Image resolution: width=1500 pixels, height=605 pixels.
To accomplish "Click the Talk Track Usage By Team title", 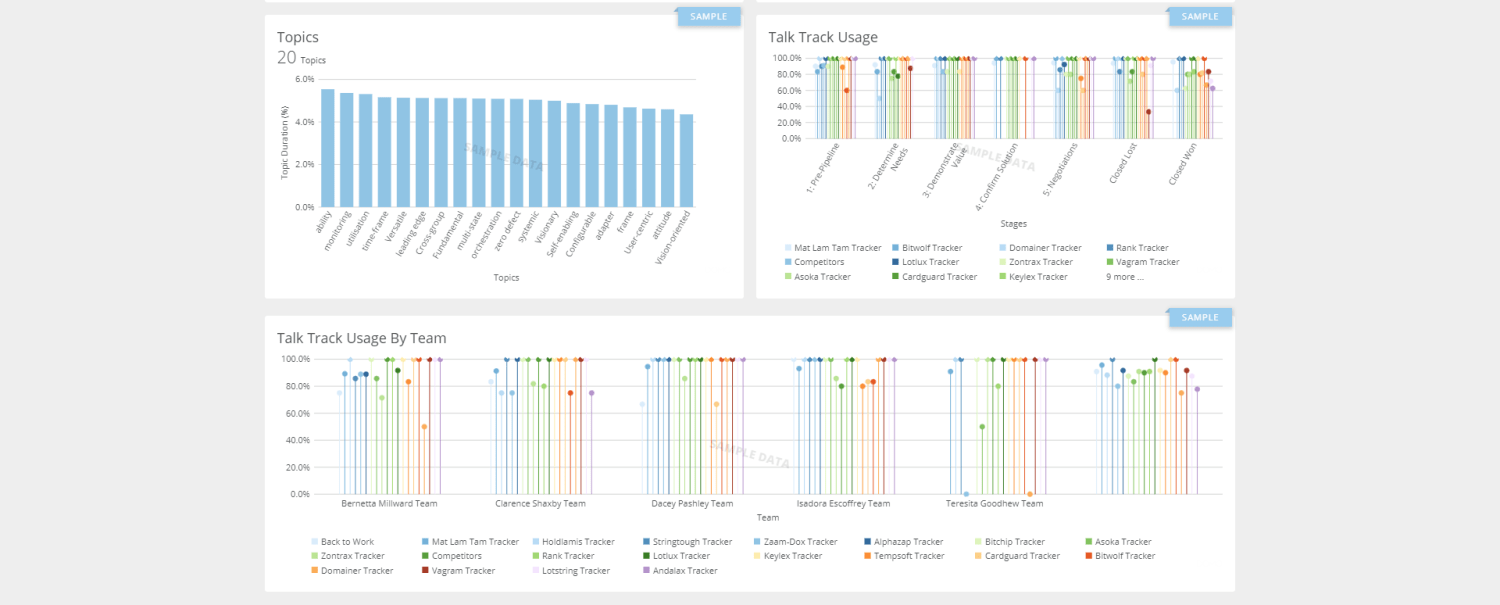I will coord(361,338).
